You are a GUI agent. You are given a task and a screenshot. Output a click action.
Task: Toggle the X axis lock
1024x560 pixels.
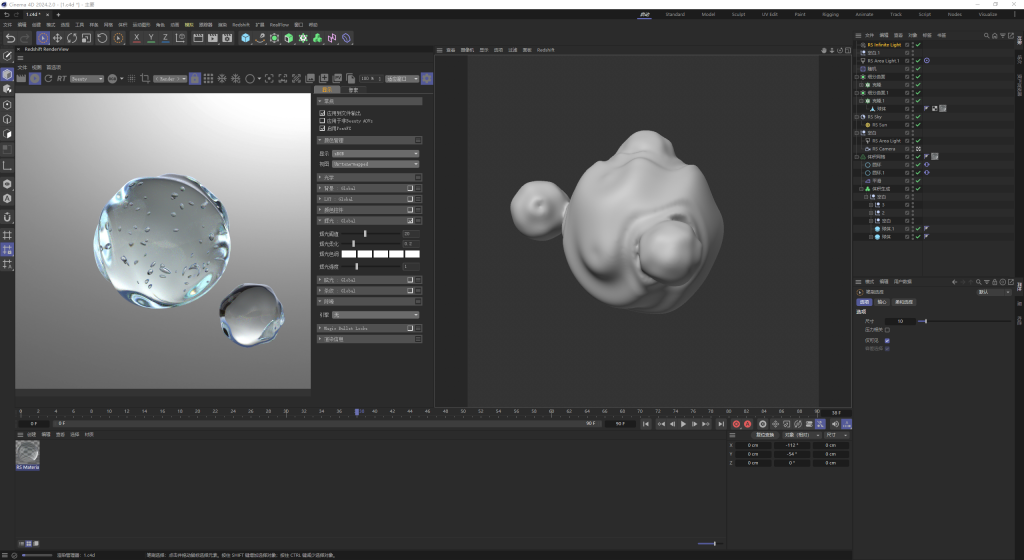coord(136,39)
